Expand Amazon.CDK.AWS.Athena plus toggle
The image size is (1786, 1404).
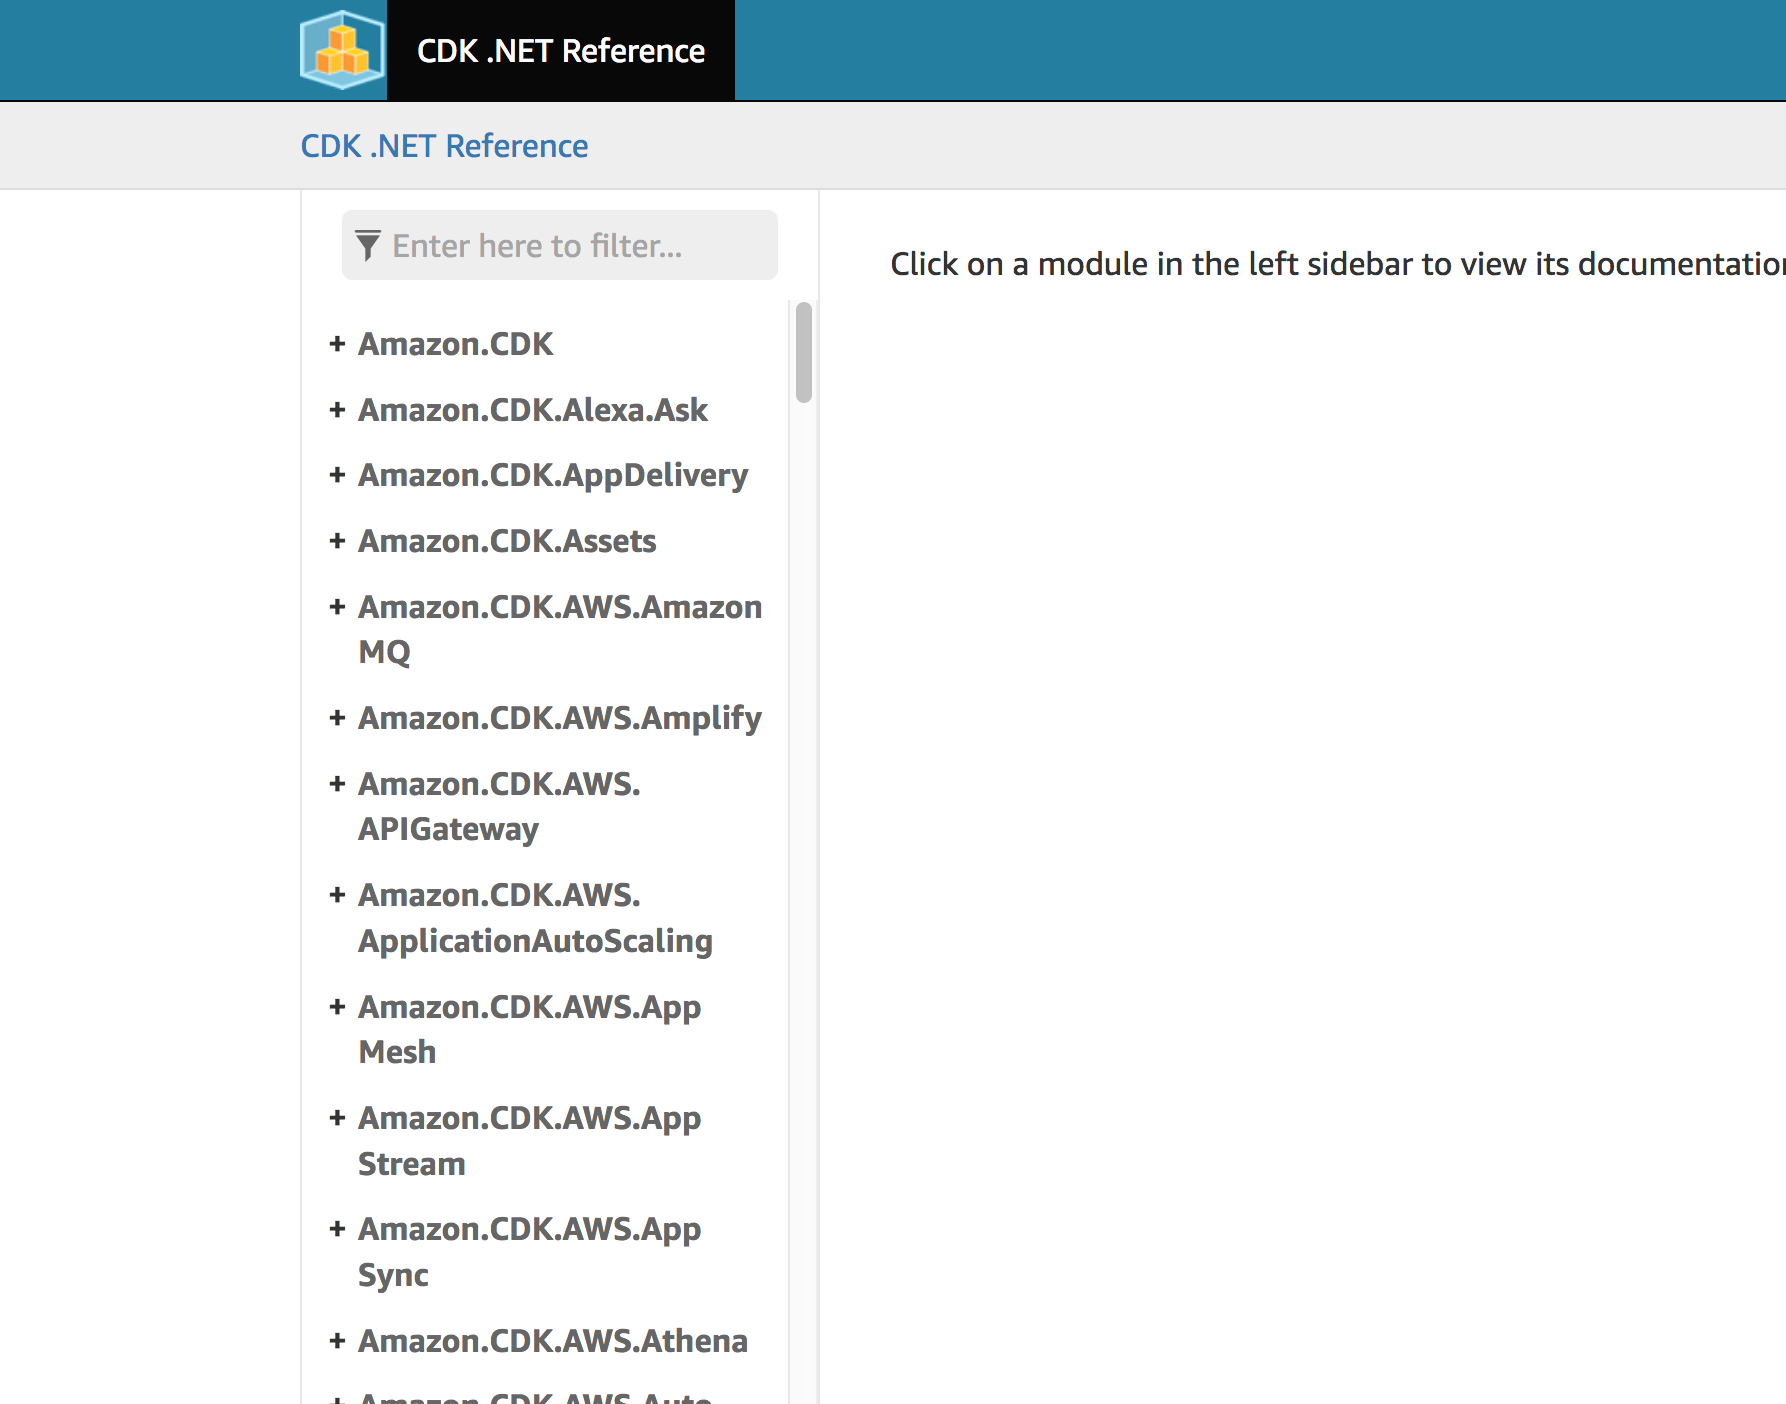[337, 1341]
